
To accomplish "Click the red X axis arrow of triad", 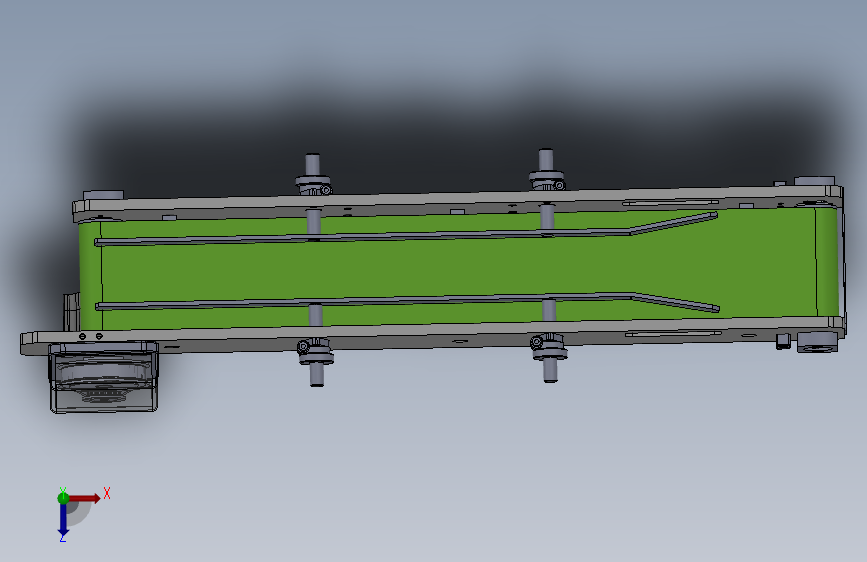I will pyautogui.click(x=84, y=498).
